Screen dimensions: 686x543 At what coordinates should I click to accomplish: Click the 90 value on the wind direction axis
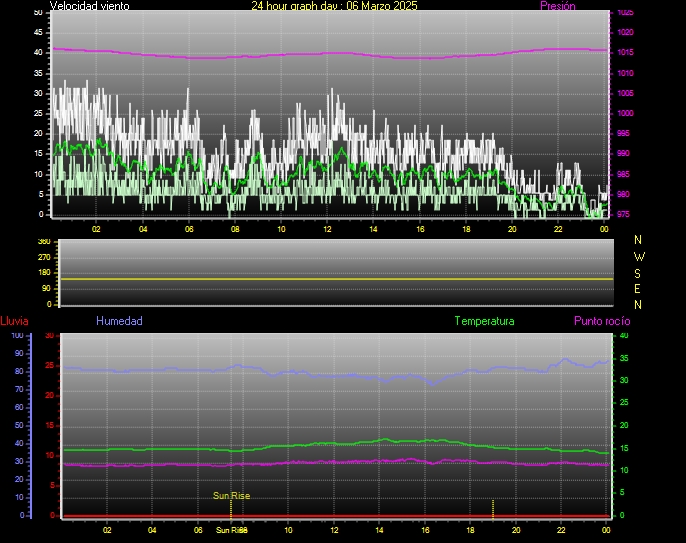pos(46,288)
